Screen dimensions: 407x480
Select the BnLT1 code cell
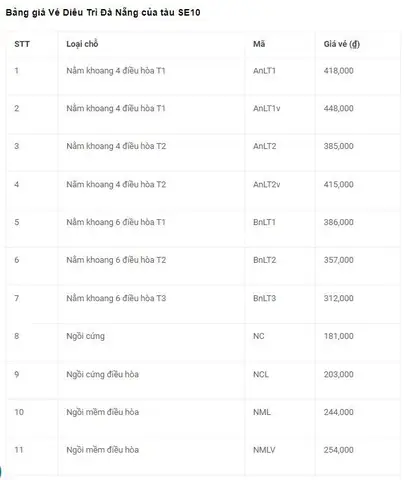(x=264, y=222)
